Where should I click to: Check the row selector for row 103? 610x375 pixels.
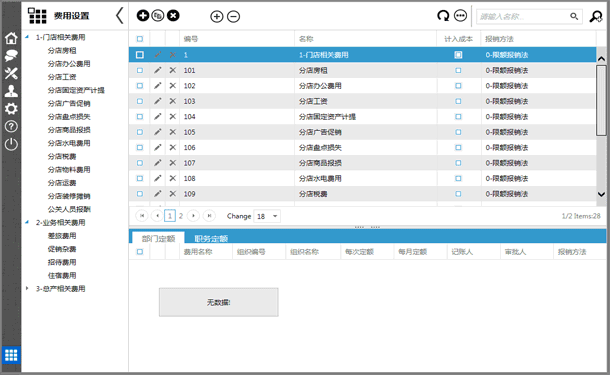tap(140, 101)
